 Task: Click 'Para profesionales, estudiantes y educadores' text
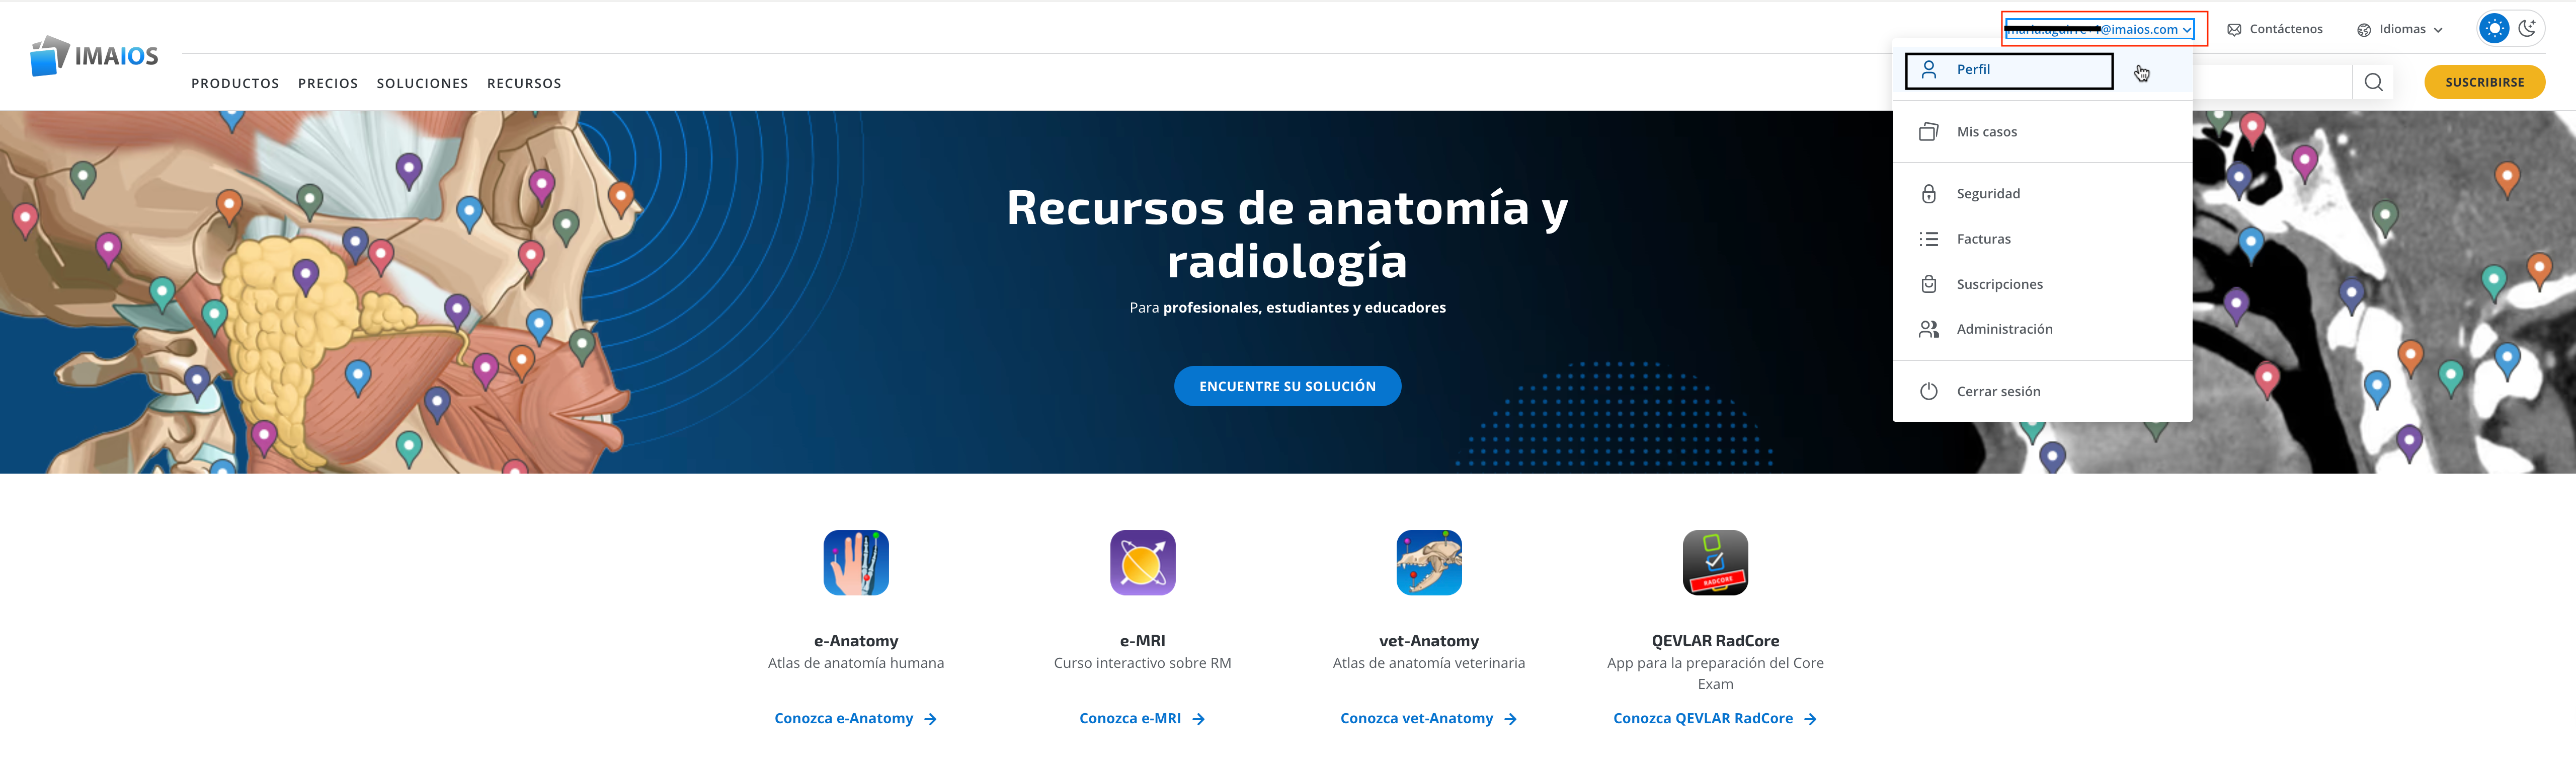[x=1287, y=308]
